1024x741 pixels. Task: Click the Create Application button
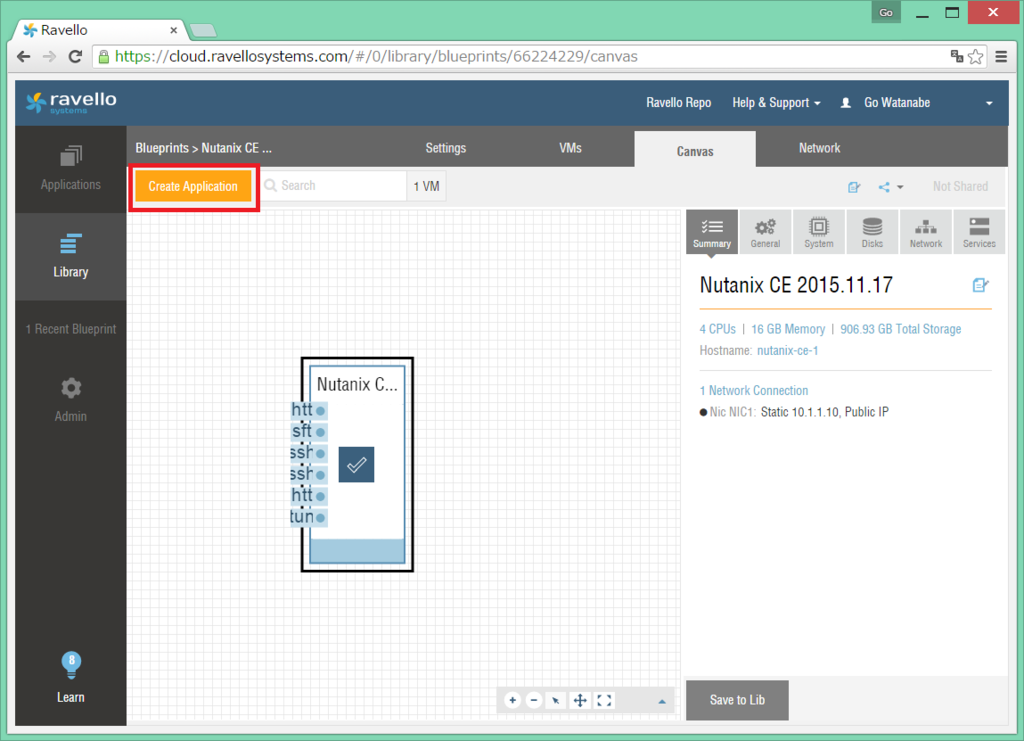193,187
